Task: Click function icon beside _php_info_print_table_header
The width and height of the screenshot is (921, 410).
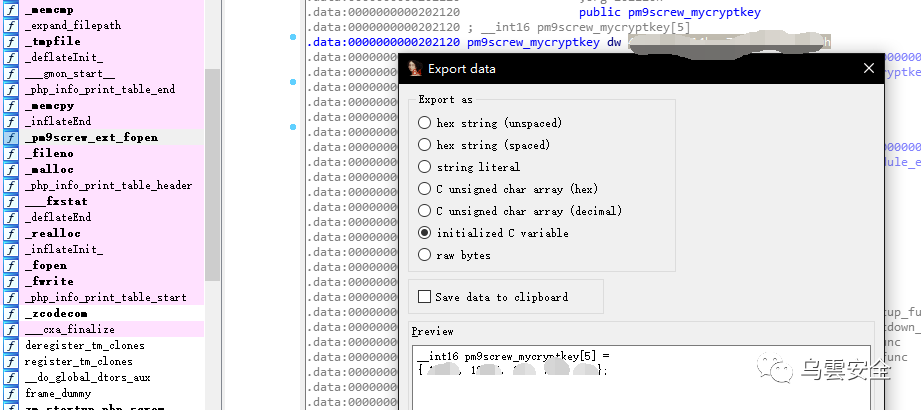Action: pos(11,186)
